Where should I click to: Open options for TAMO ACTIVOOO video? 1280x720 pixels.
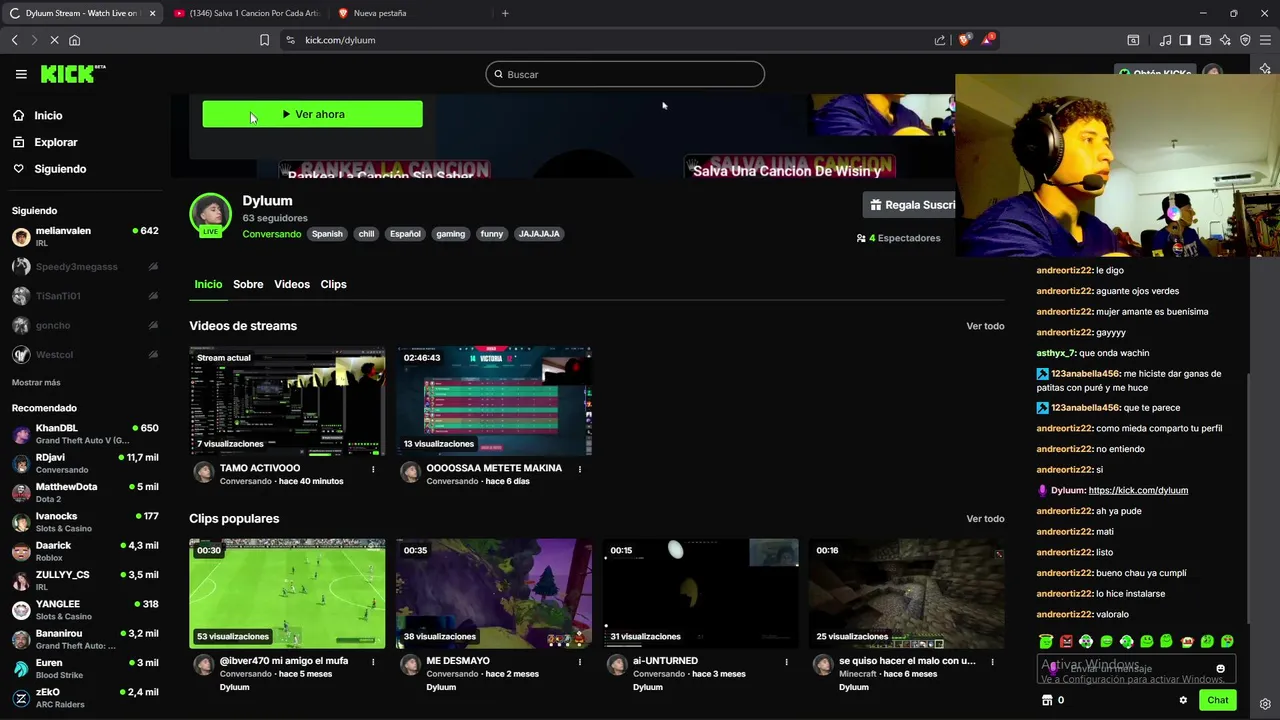click(x=373, y=469)
